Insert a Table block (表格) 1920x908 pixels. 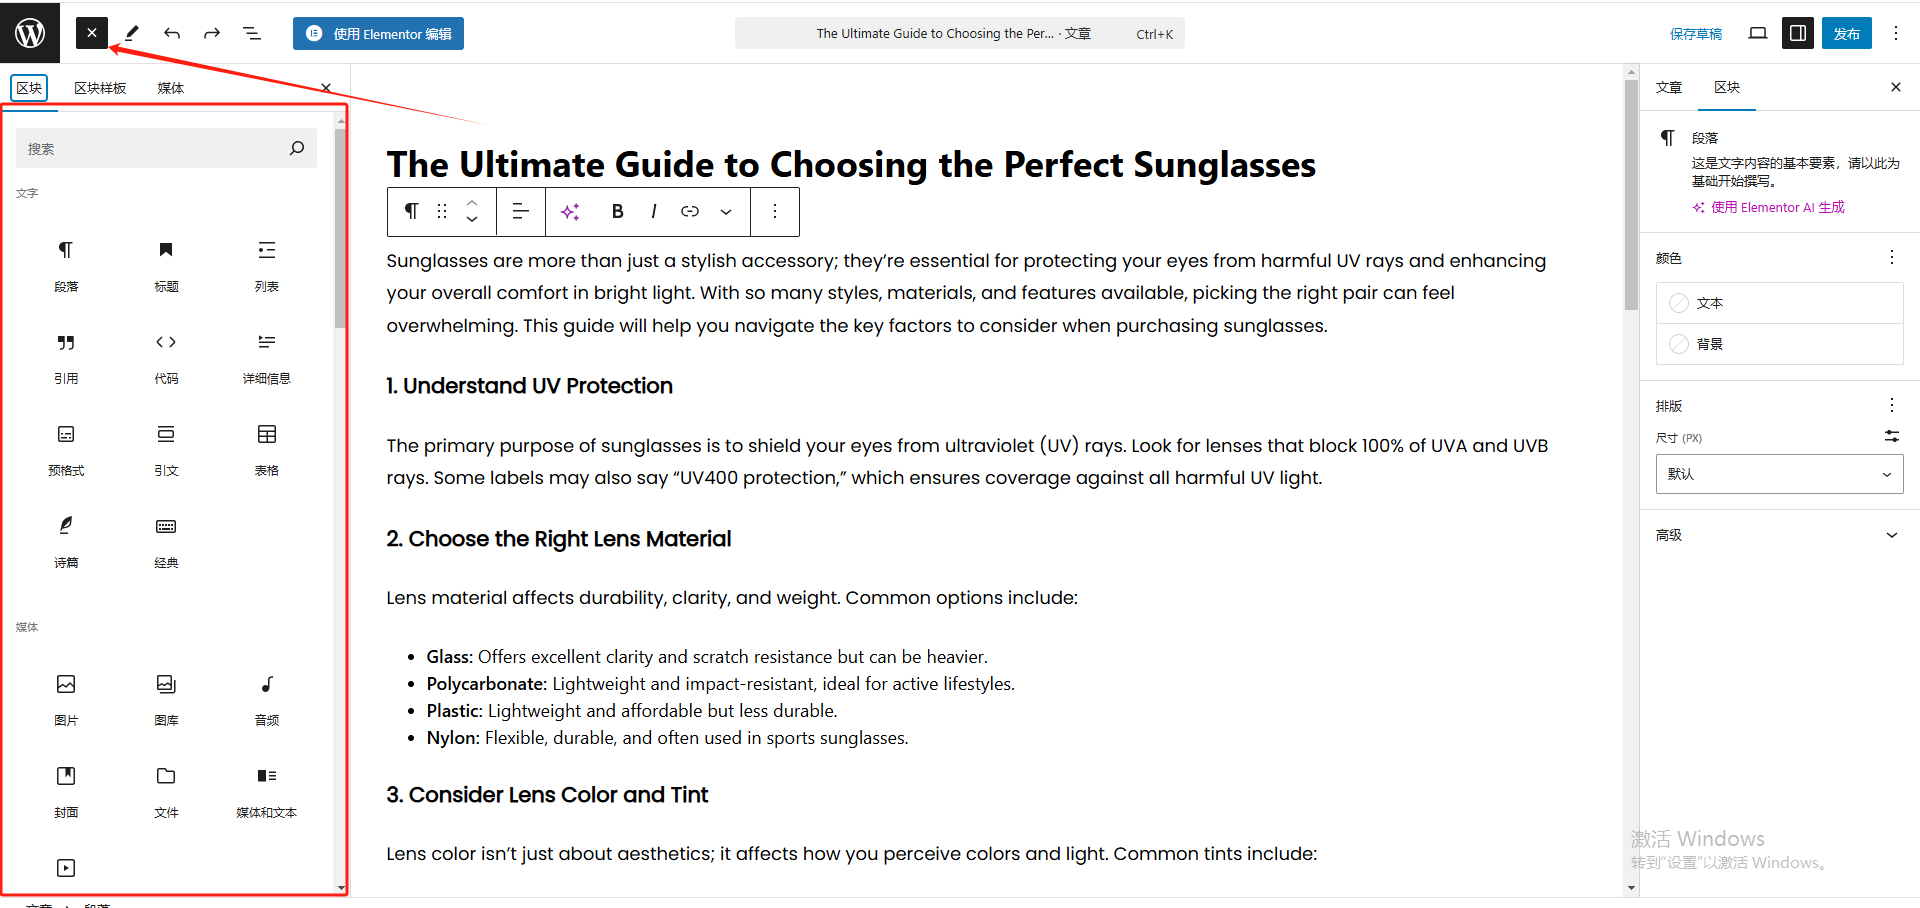pyautogui.click(x=266, y=445)
